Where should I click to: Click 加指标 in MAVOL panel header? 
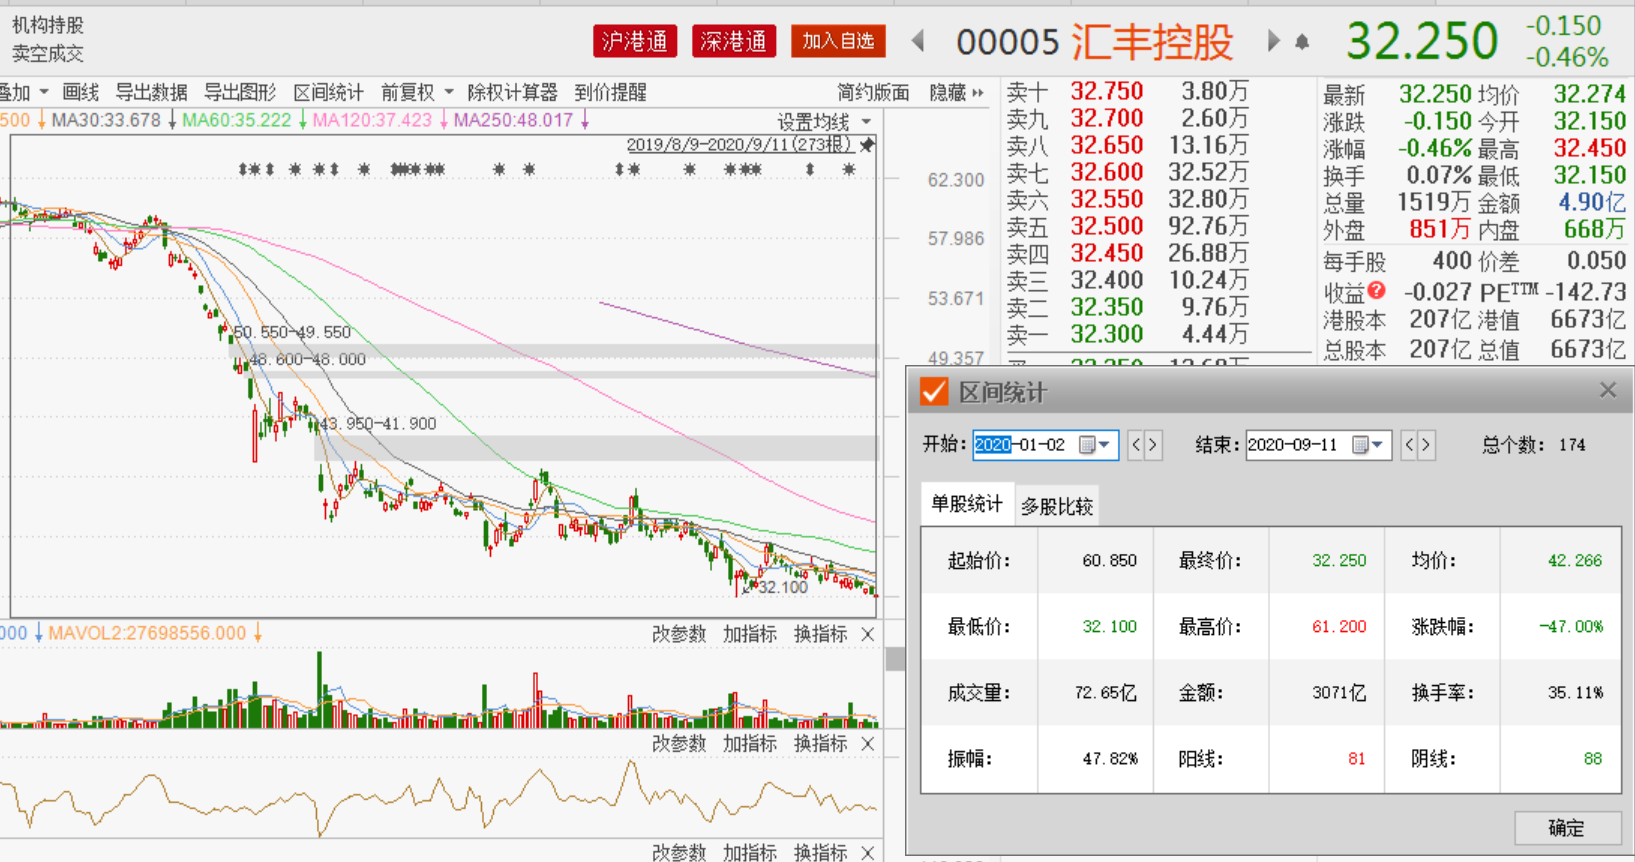pyautogui.click(x=750, y=634)
